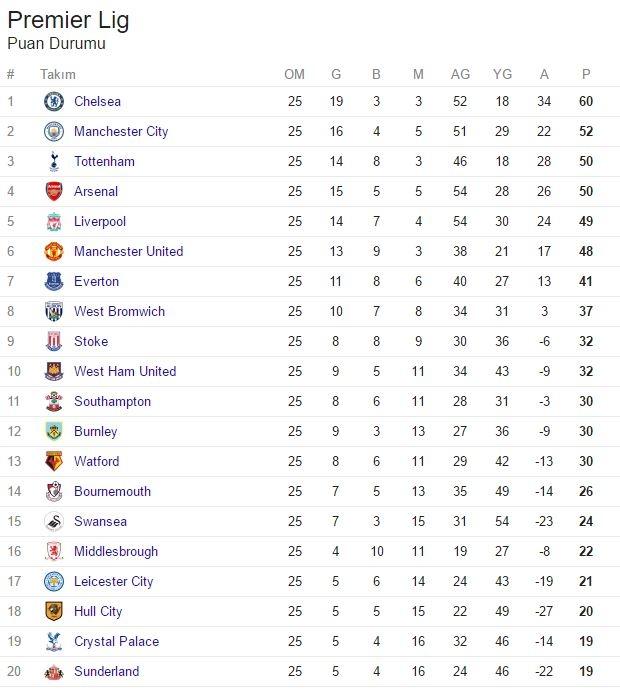Screen dimensions: 620x697
Task: Click the Takım column header
Action: (58, 74)
